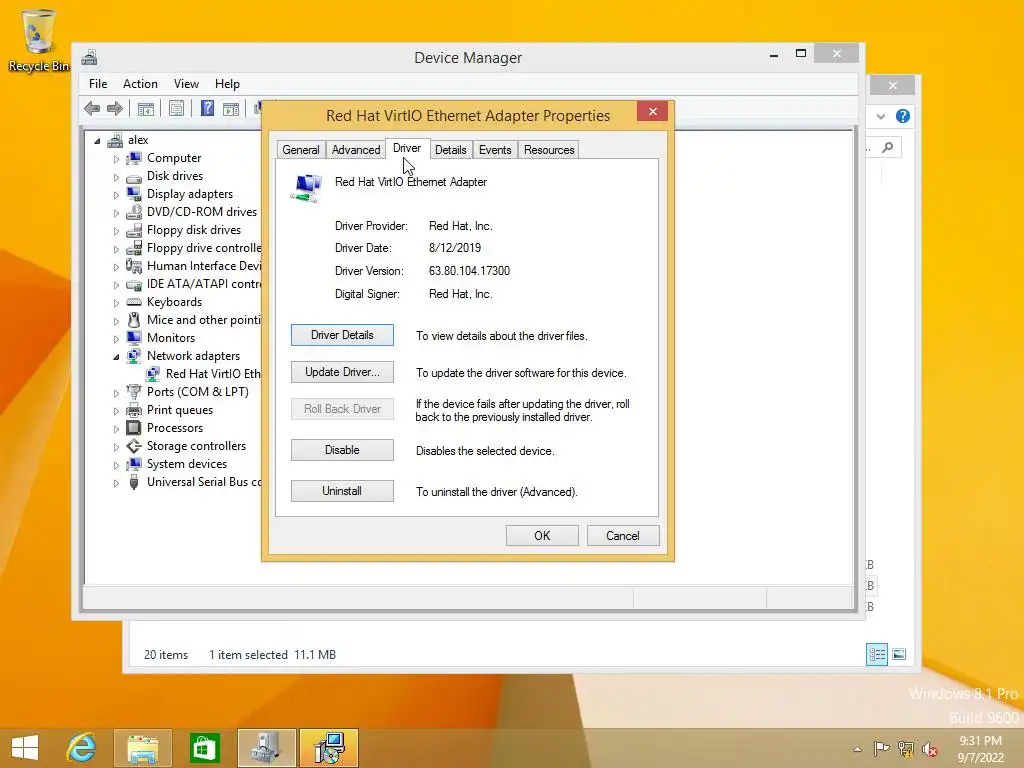Click the driver version value 63.80.104.17300

pyautogui.click(x=470, y=270)
